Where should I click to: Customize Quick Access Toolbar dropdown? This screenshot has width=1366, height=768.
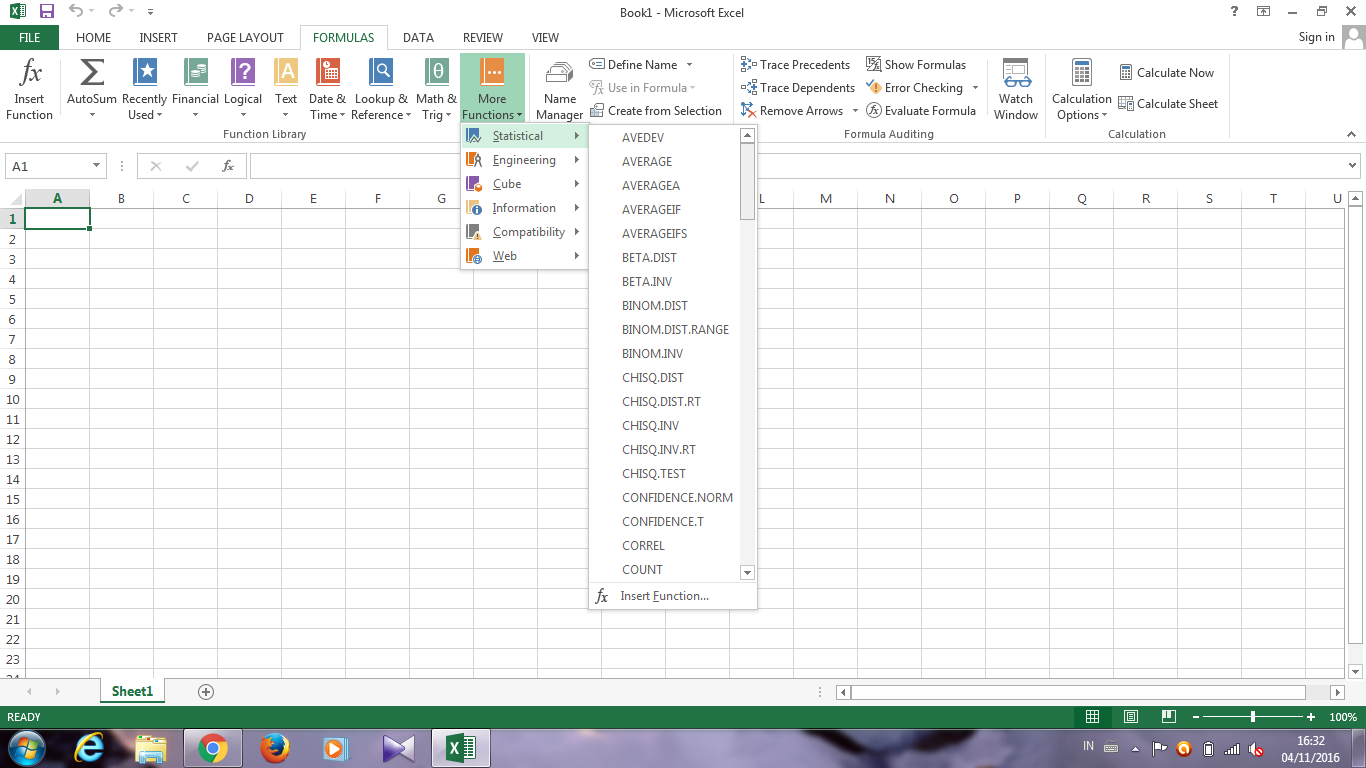pyautogui.click(x=150, y=12)
